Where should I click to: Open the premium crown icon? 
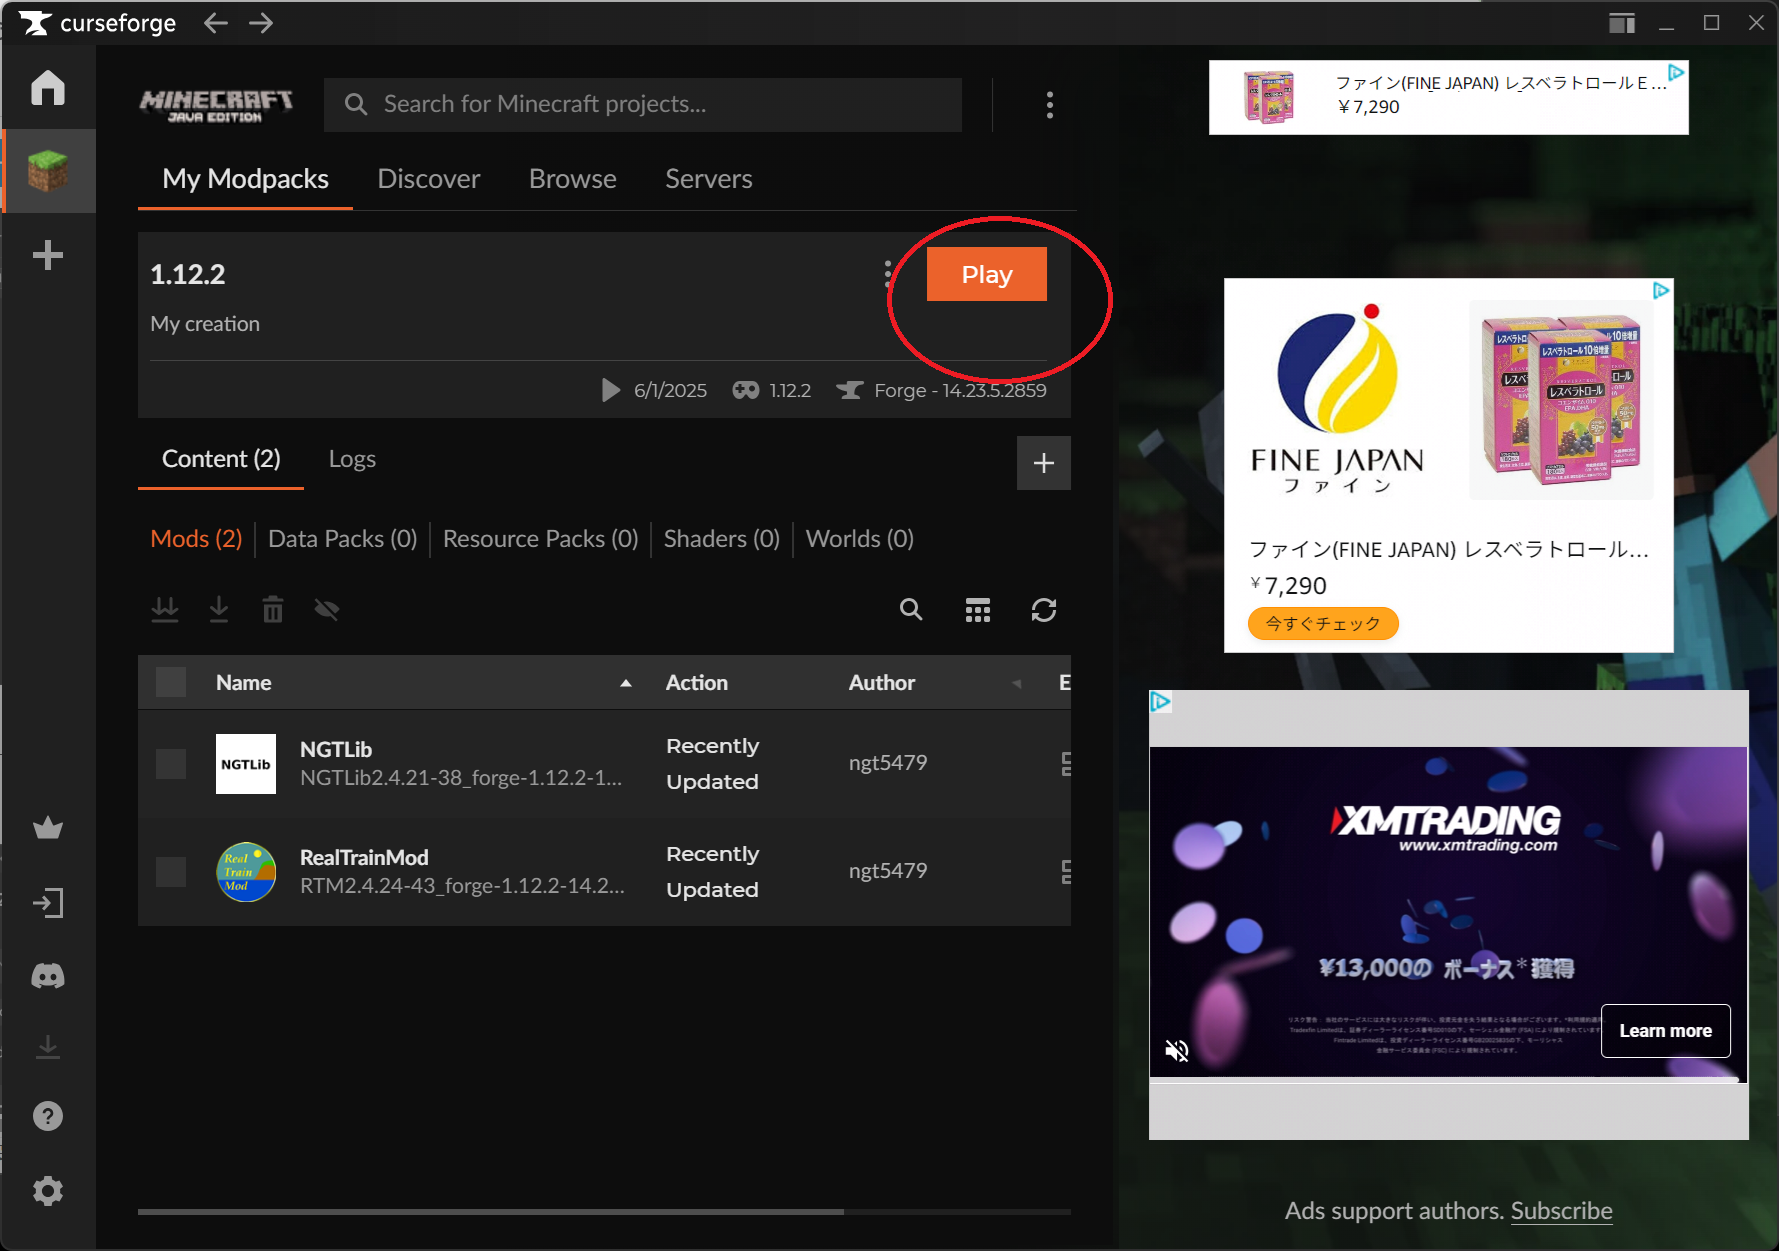click(x=48, y=828)
